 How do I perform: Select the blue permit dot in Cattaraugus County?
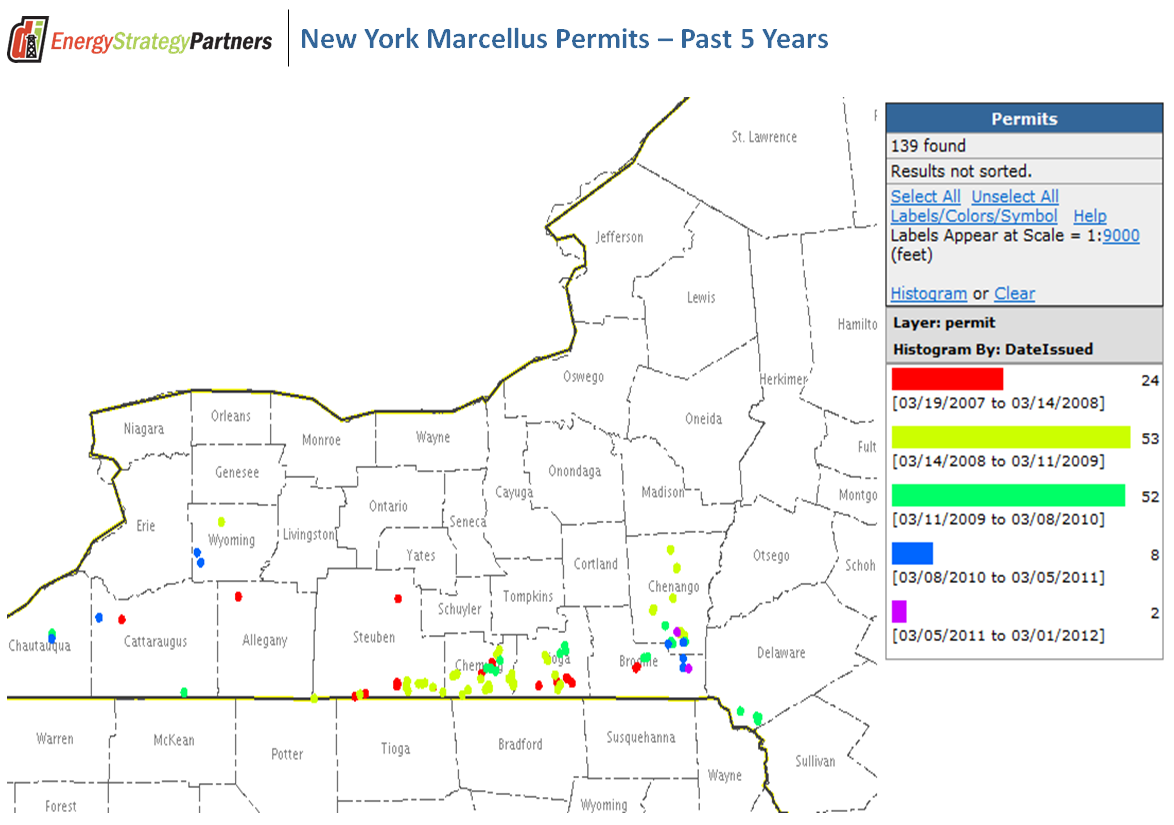98,617
